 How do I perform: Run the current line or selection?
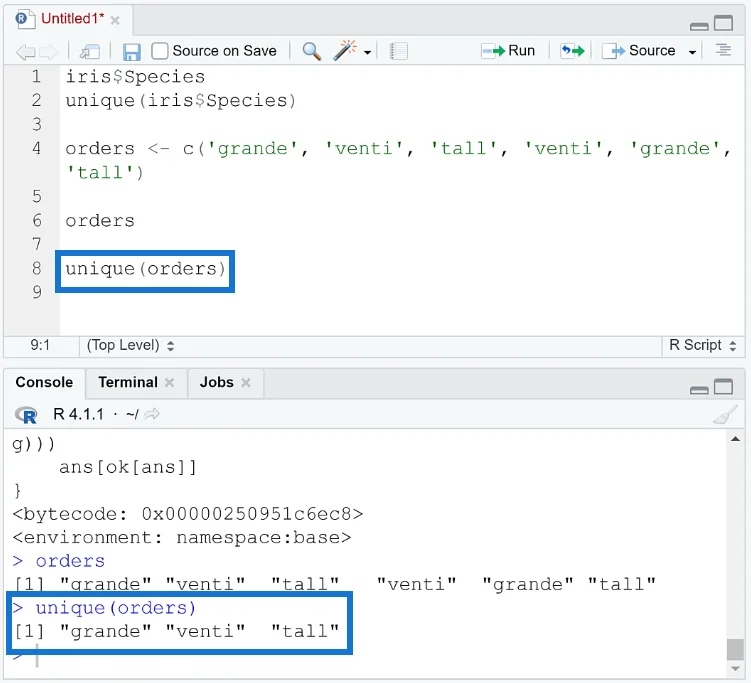pos(508,51)
